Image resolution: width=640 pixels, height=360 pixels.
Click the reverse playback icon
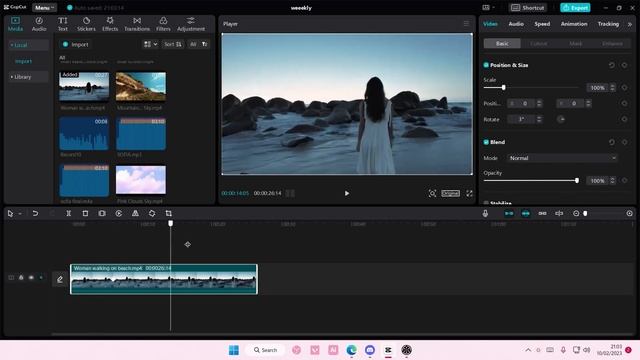pyautogui.click(x=118, y=213)
